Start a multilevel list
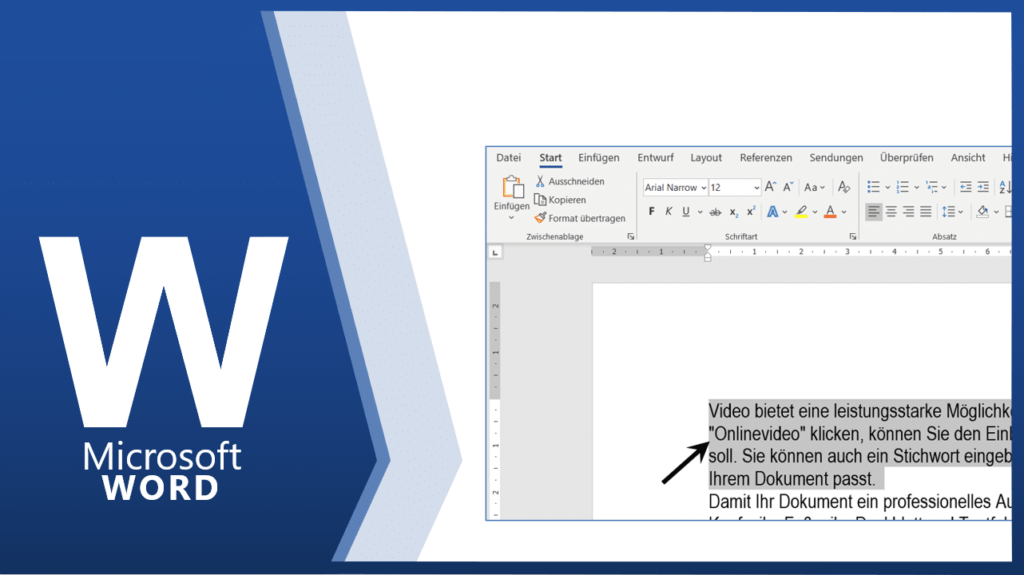 coord(931,187)
